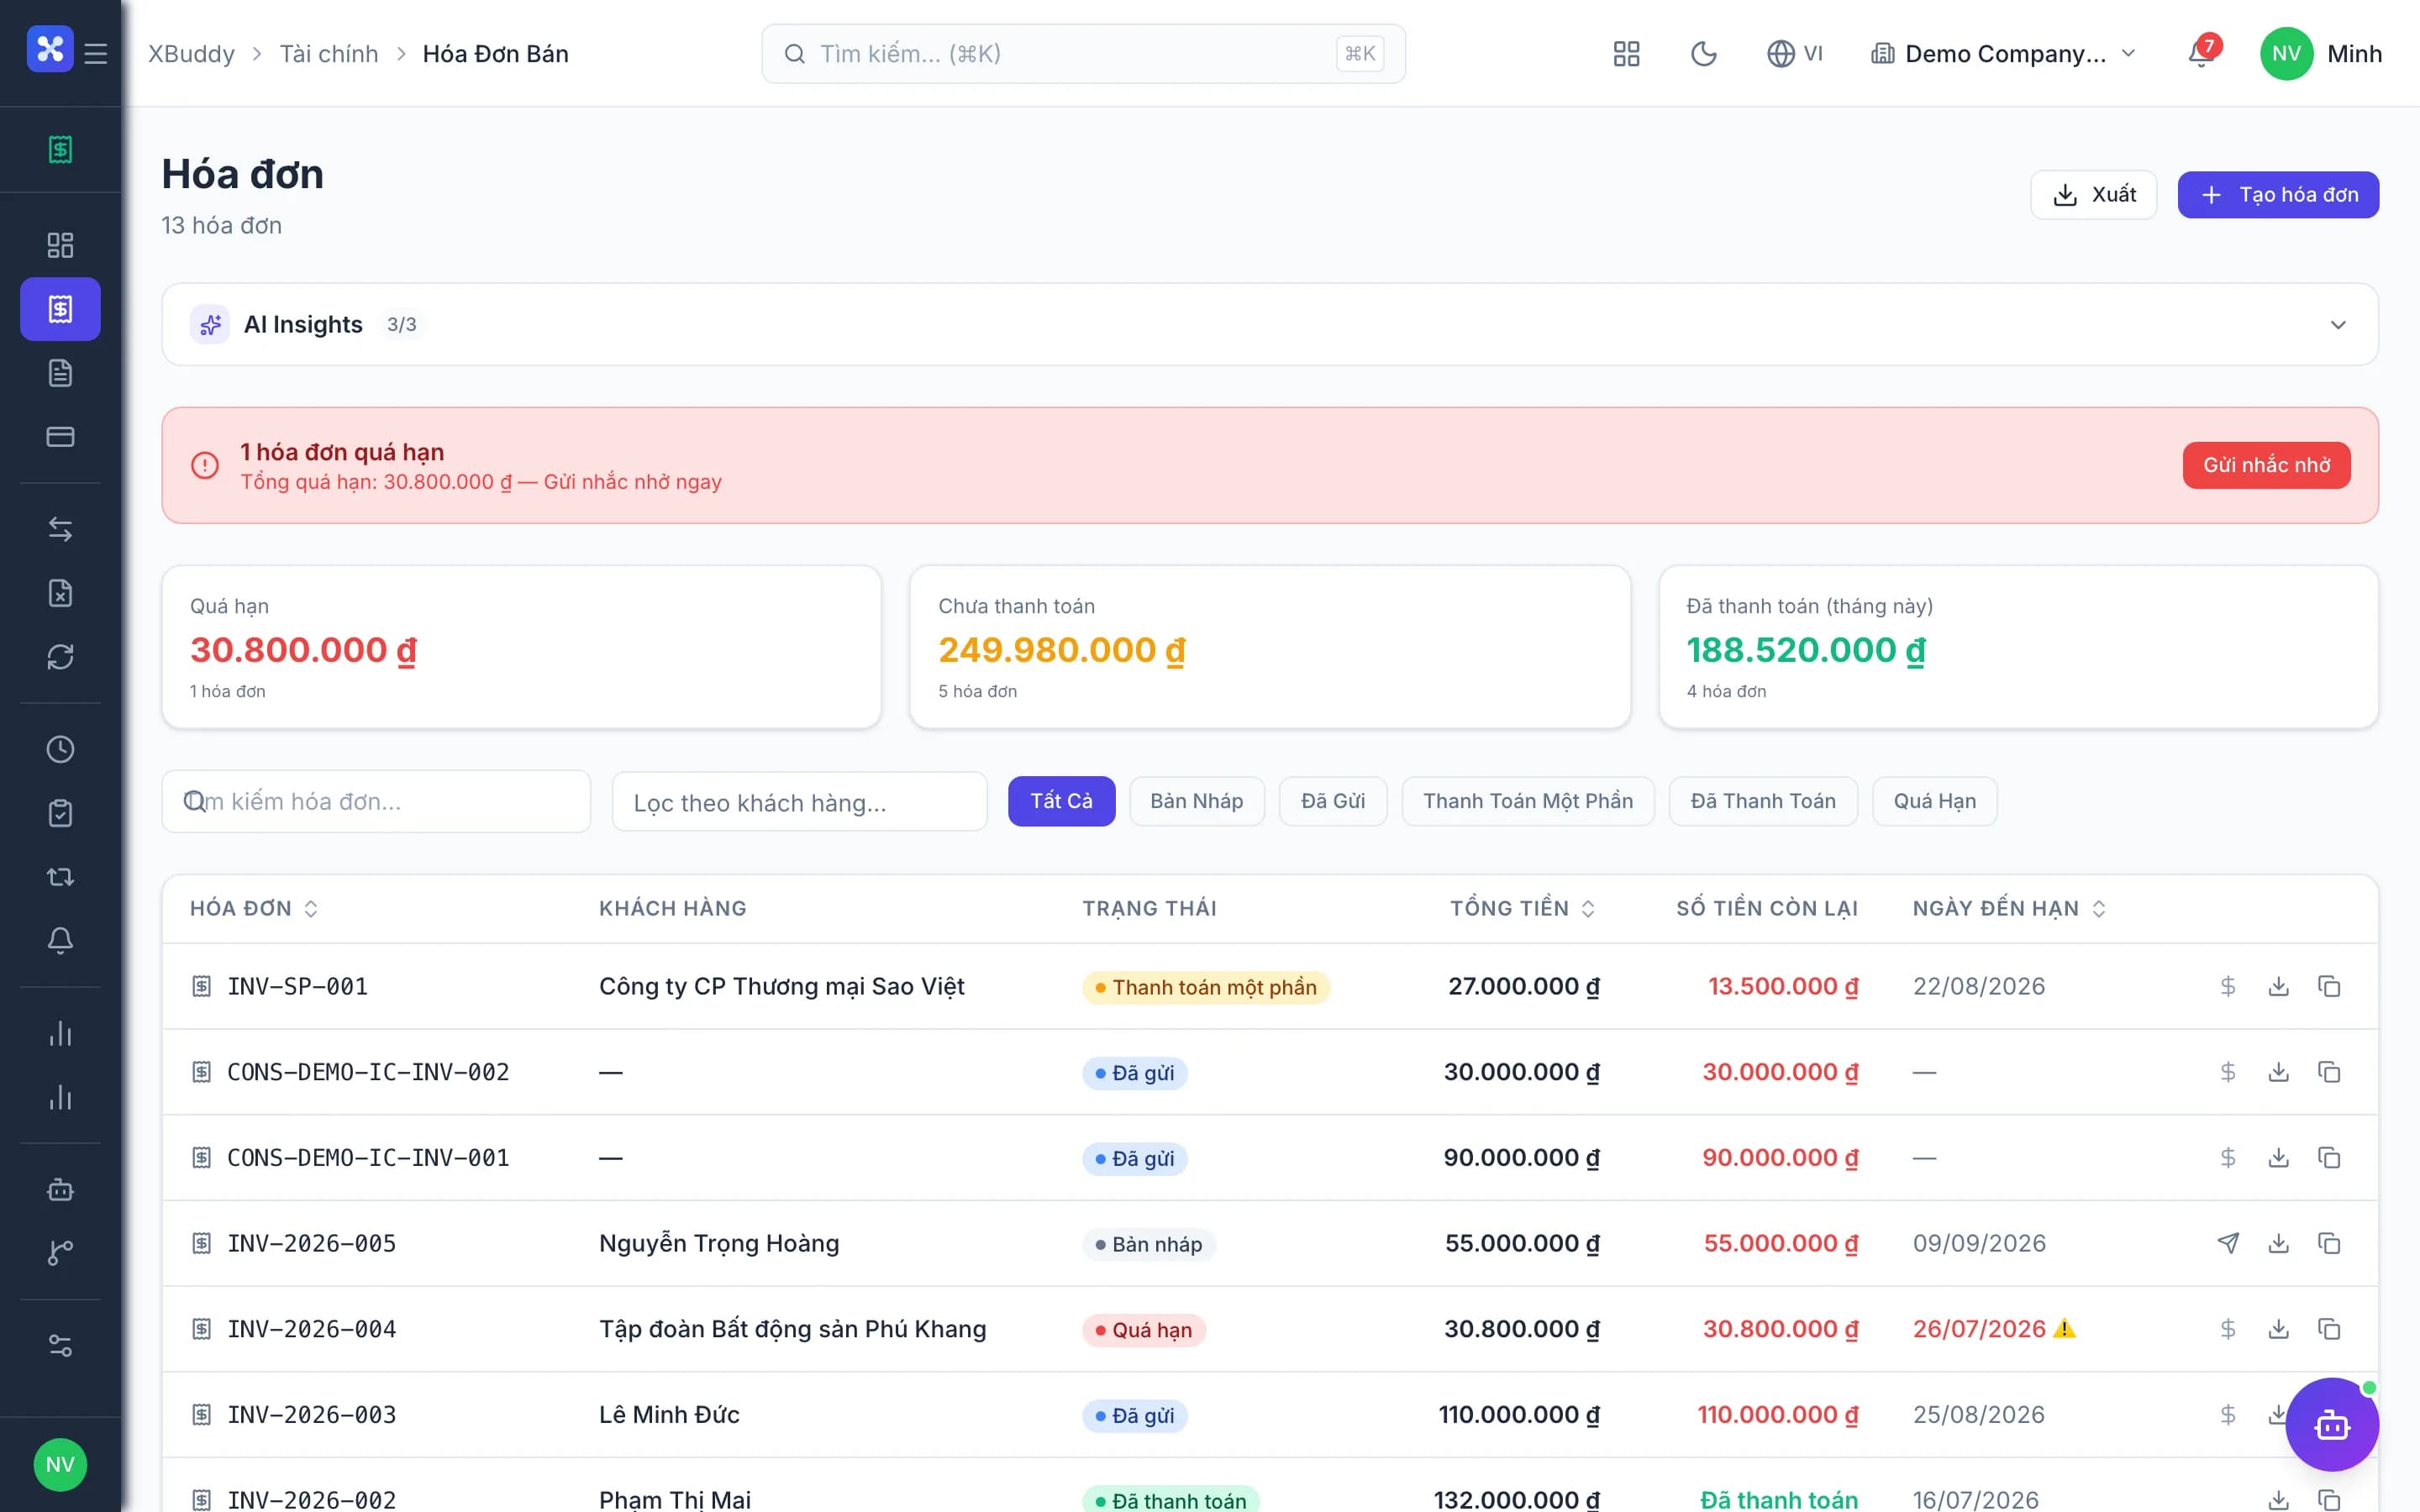Sort the table by Hóa đơn column

click(x=254, y=909)
